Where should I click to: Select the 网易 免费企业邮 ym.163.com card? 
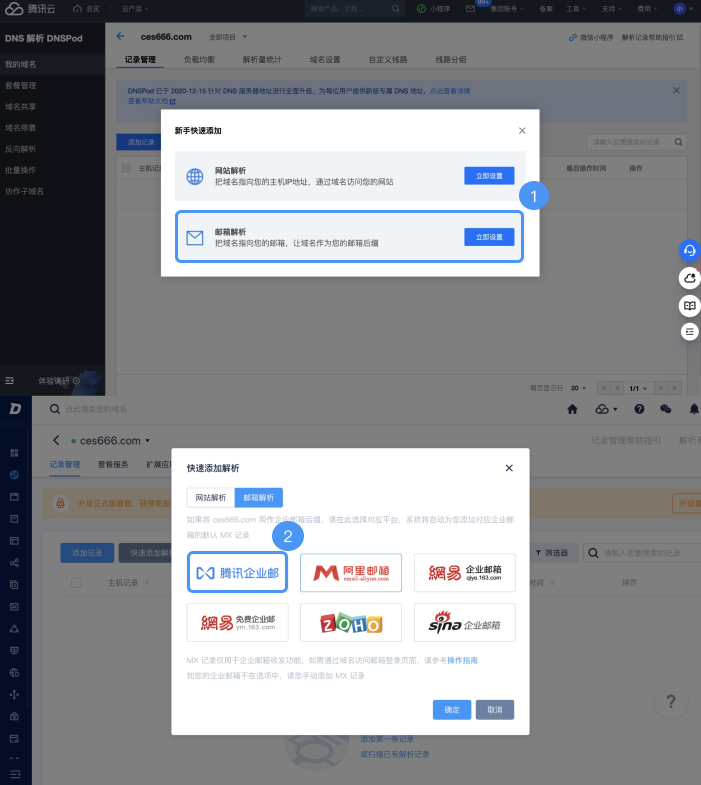[x=237, y=622]
